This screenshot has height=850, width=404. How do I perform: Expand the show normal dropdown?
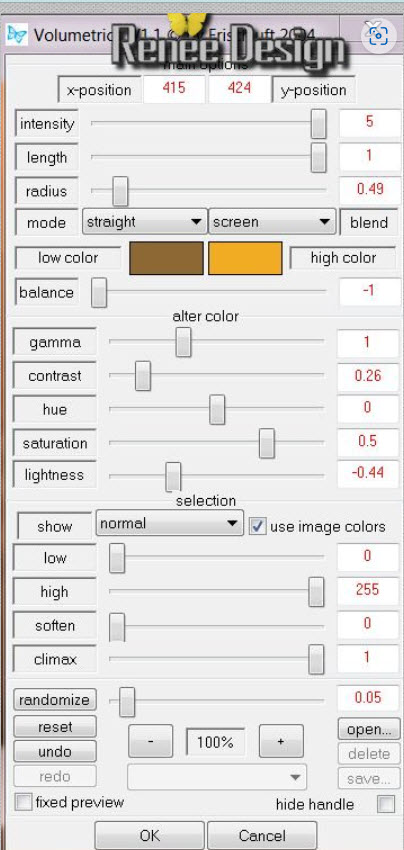coord(170,523)
